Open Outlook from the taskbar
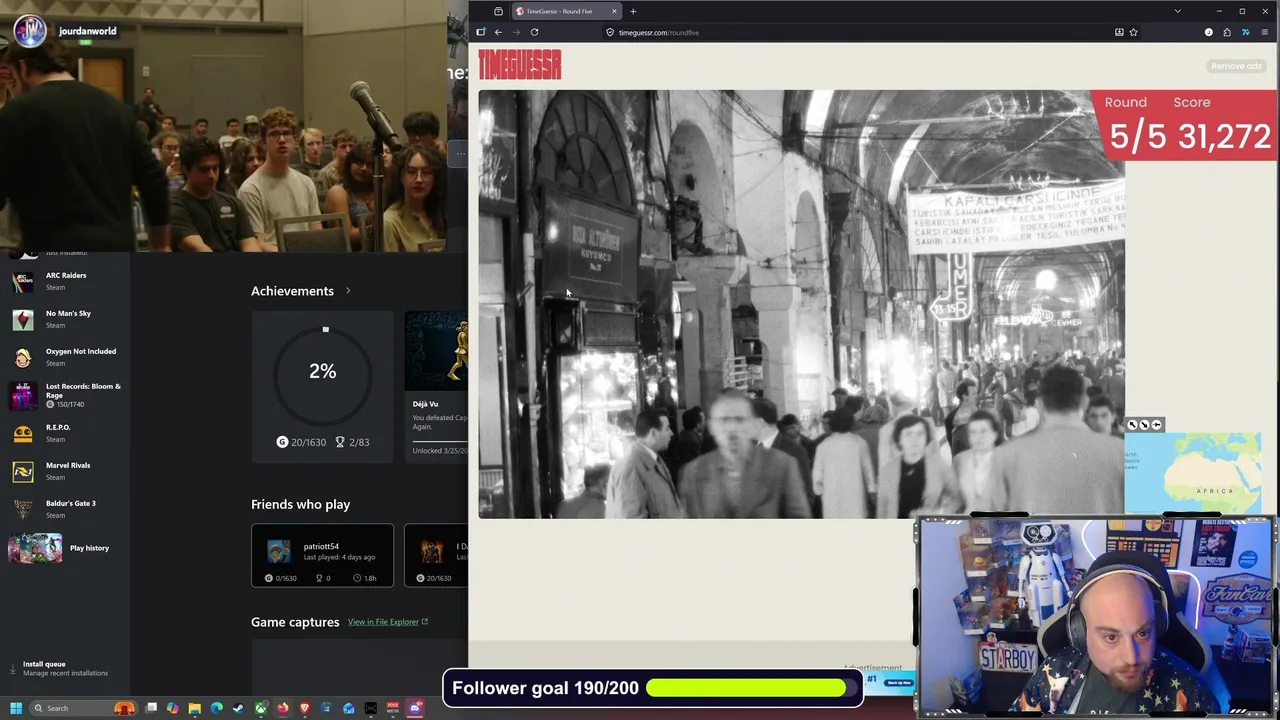The width and height of the screenshot is (1280, 720). (x=348, y=708)
